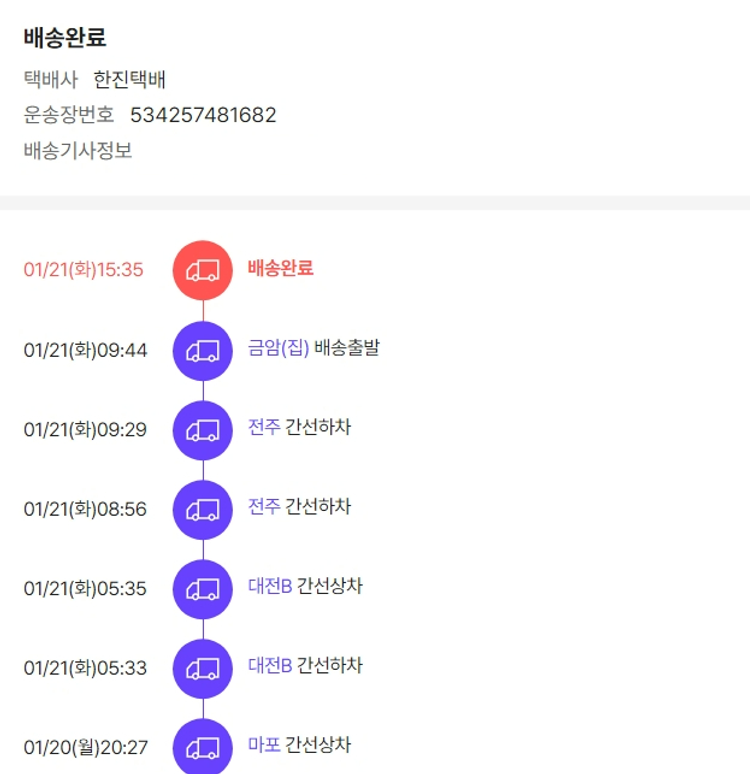Open the 대전B link in the 05:33 entry
The image size is (750, 774).
pyautogui.click(x=270, y=666)
